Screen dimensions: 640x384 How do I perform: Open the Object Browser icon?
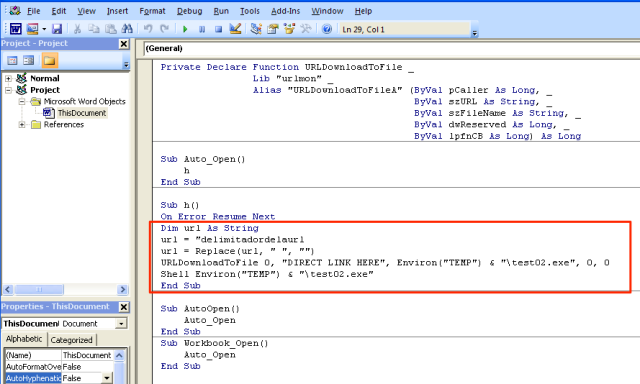pos(289,29)
